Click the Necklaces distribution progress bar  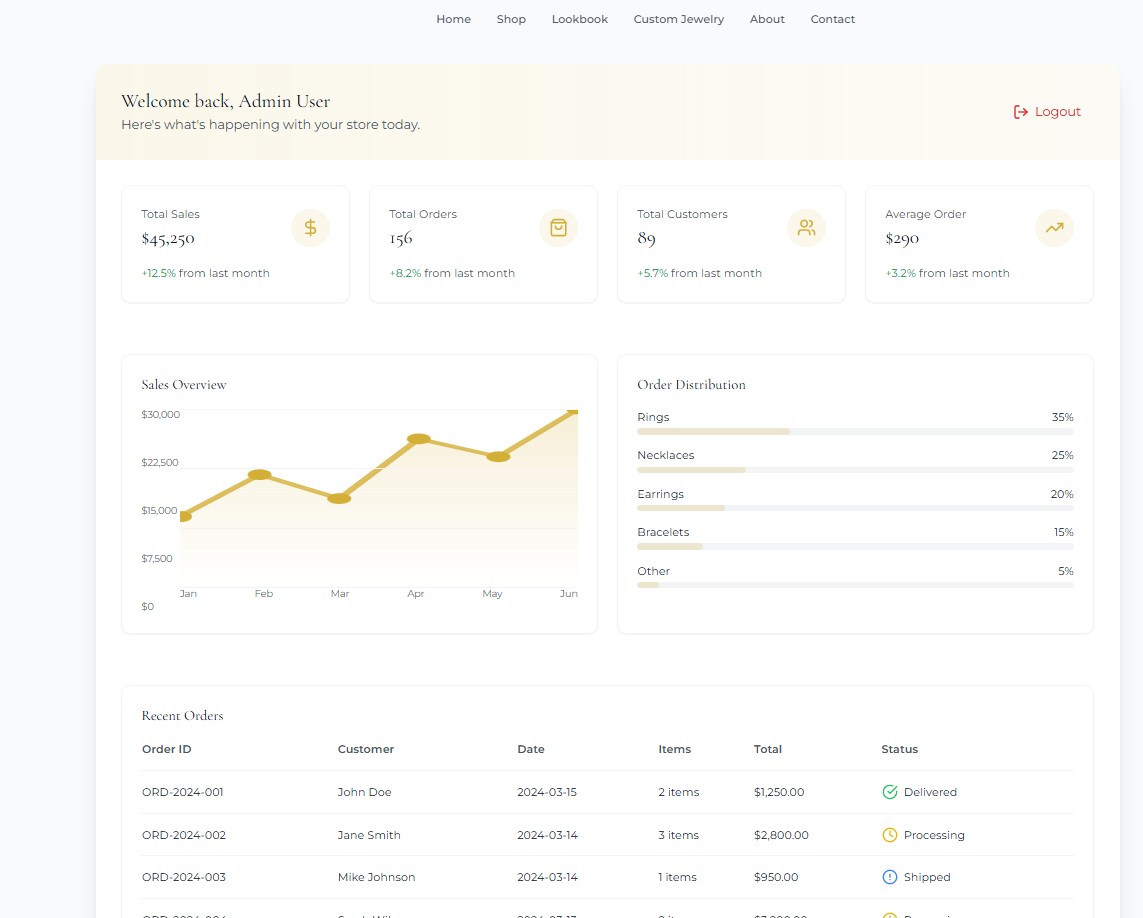(855, 470)
